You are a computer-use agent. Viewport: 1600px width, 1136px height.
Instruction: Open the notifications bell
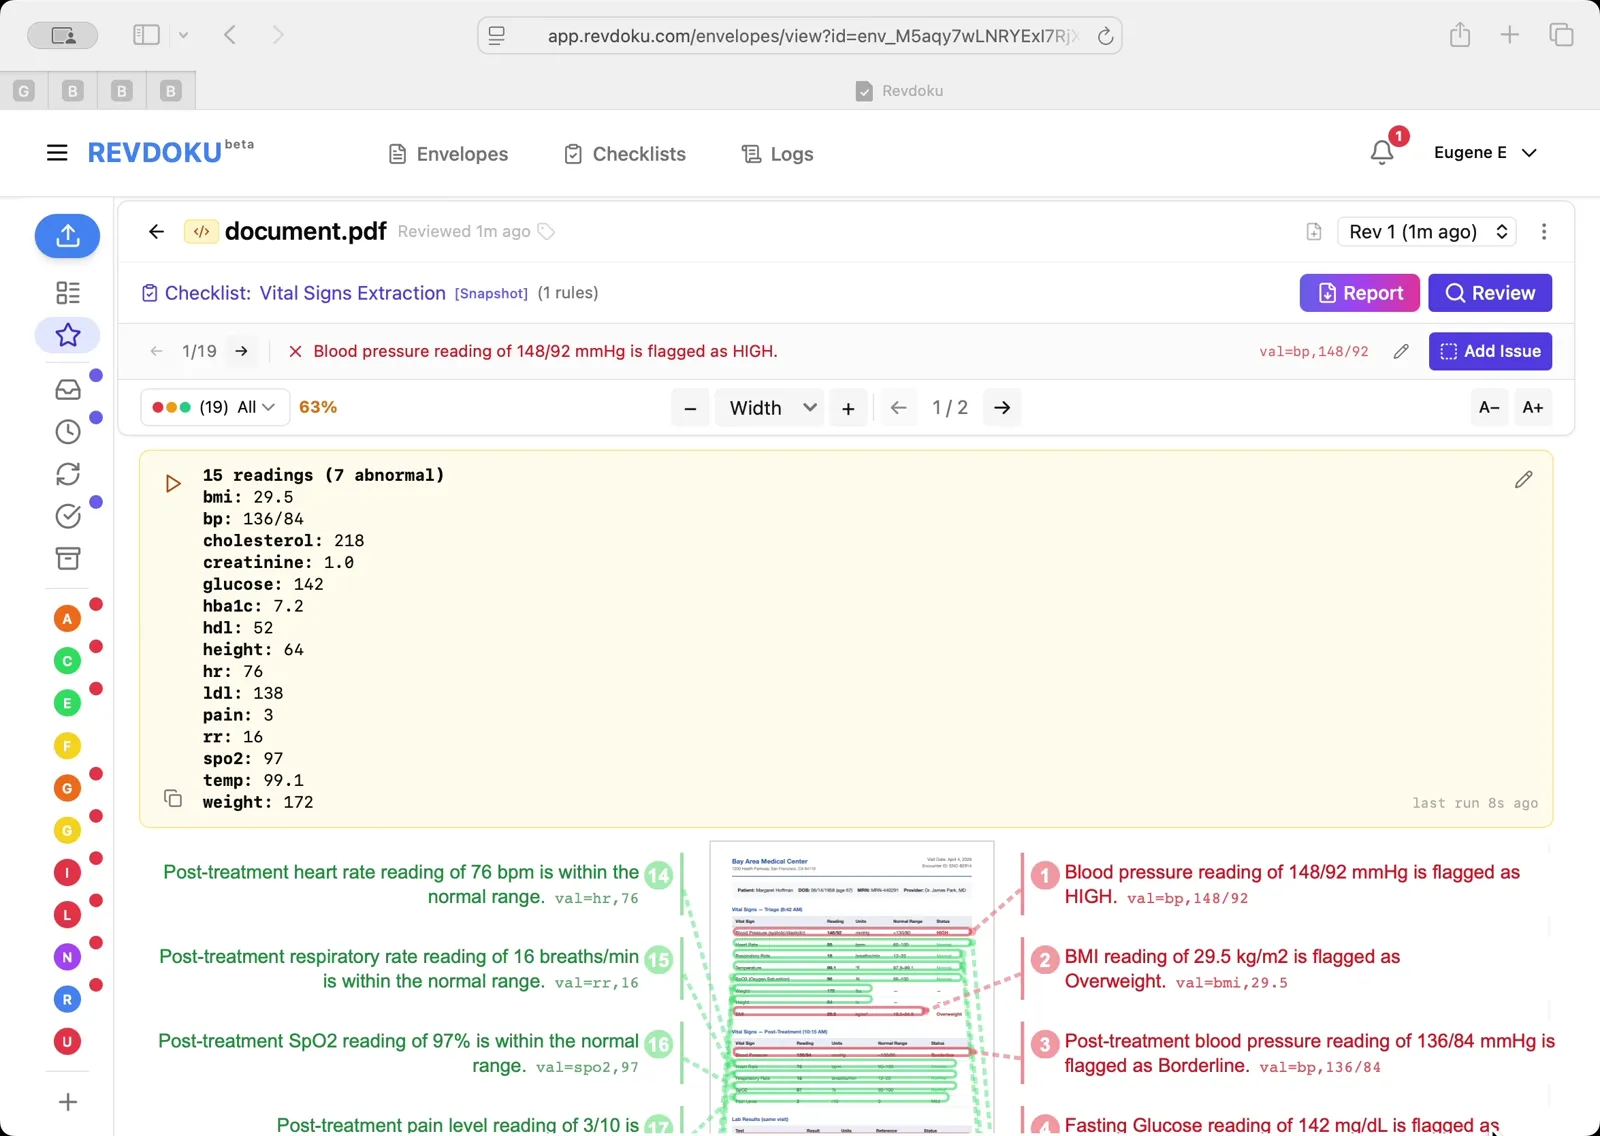point(1382,152)
